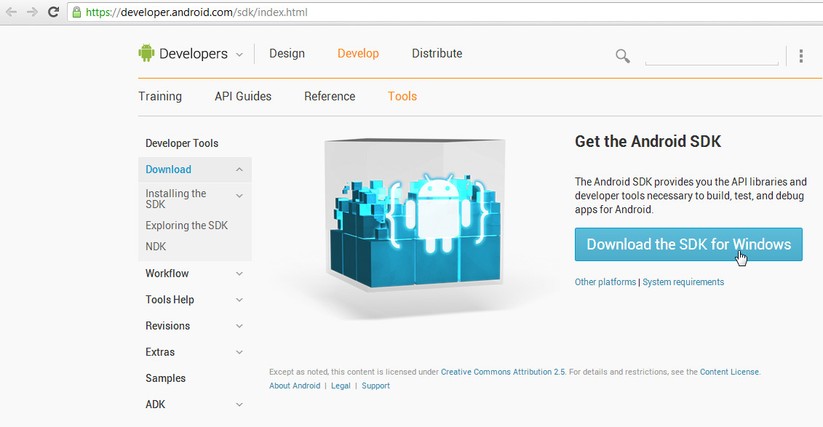823x427 pixels.
Task: Click Download the SDK for Windows button
Action: click(689, 244)
